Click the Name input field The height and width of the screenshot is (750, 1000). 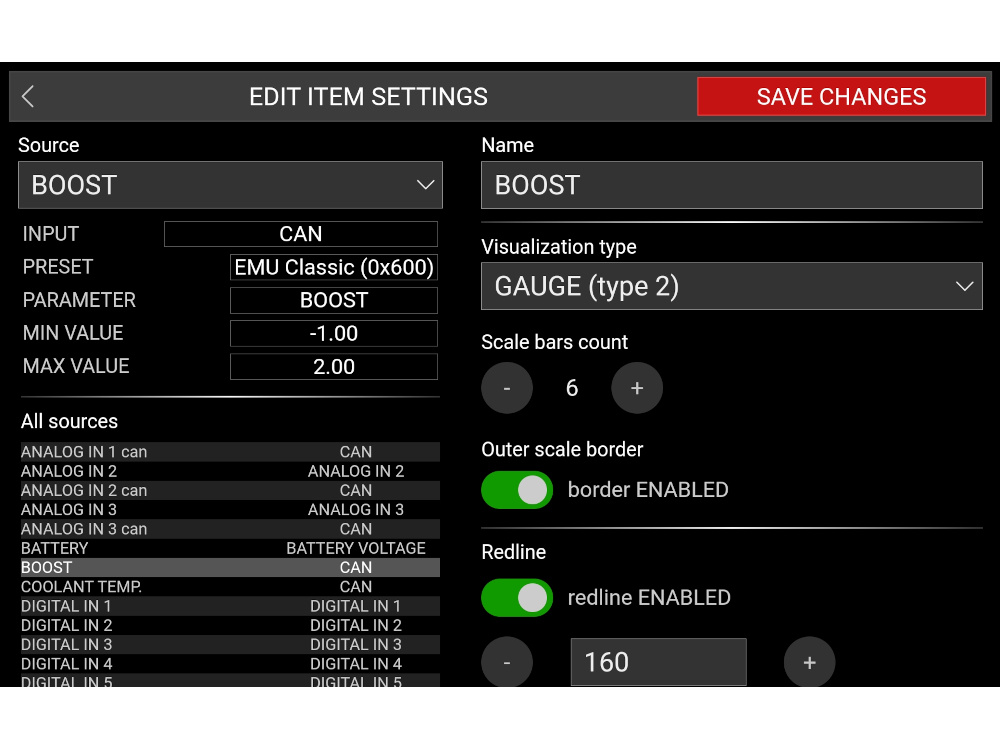click(732, 185)
